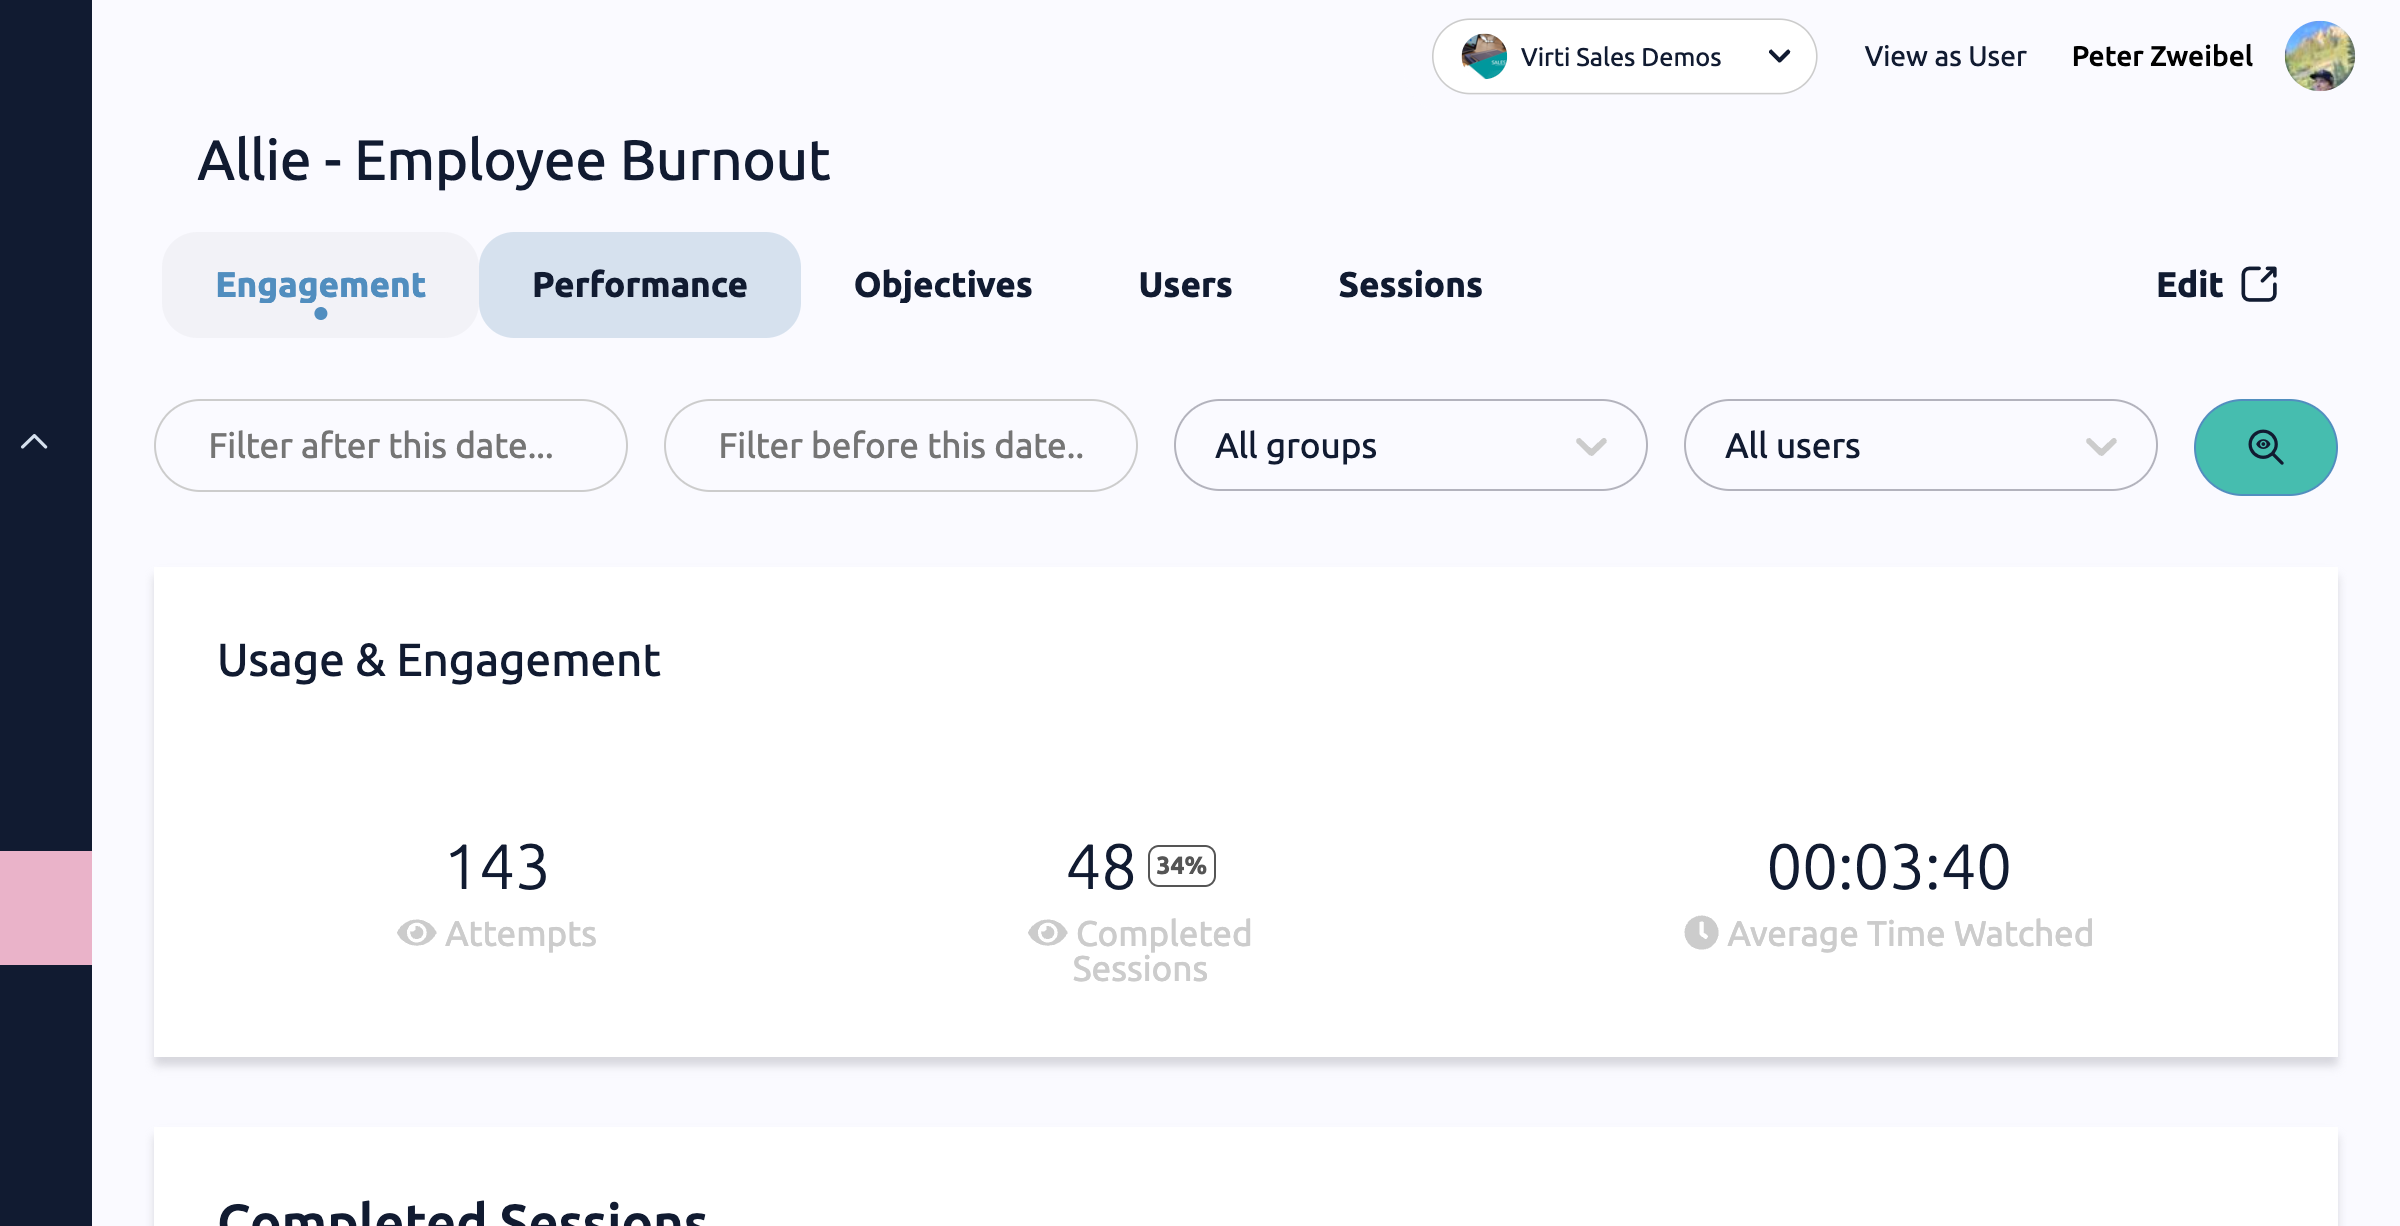The image size is (2400, 1226).
Task: Click the View as User link
Action: [x=1945, y=57]
